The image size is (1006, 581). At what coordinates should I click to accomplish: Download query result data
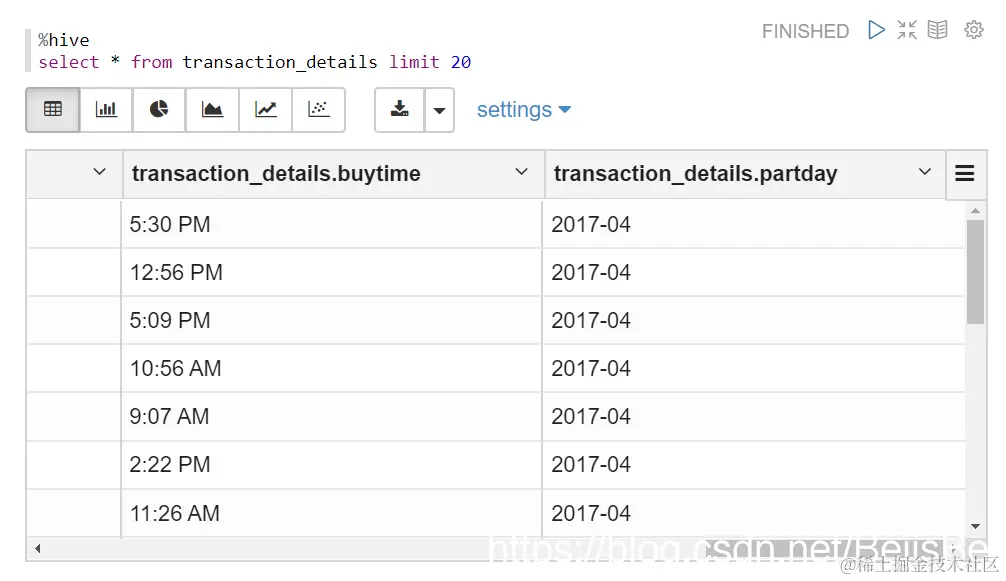tap(400, 110)
